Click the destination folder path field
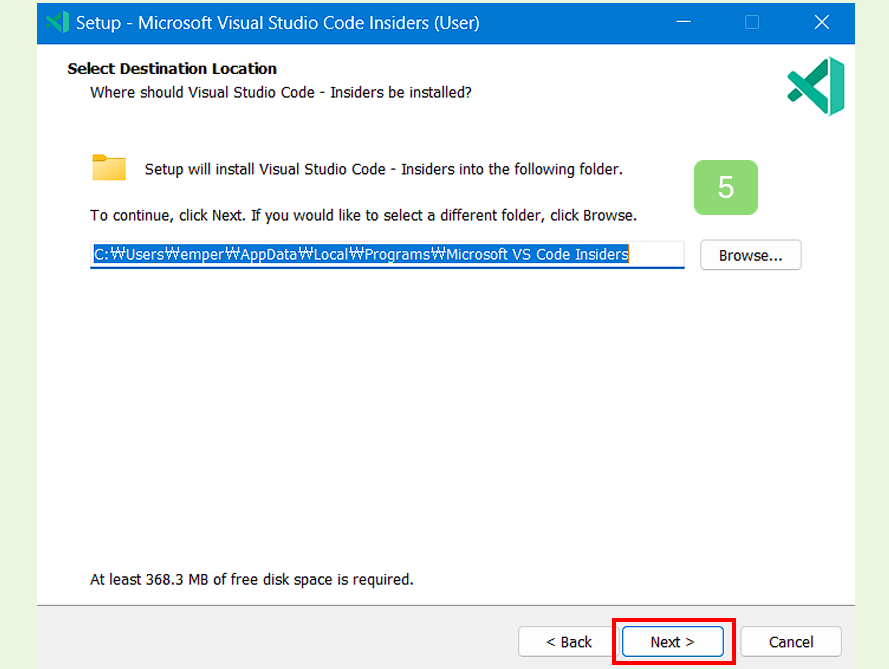This screenshot has width=889, height=669. pos(387,255)
